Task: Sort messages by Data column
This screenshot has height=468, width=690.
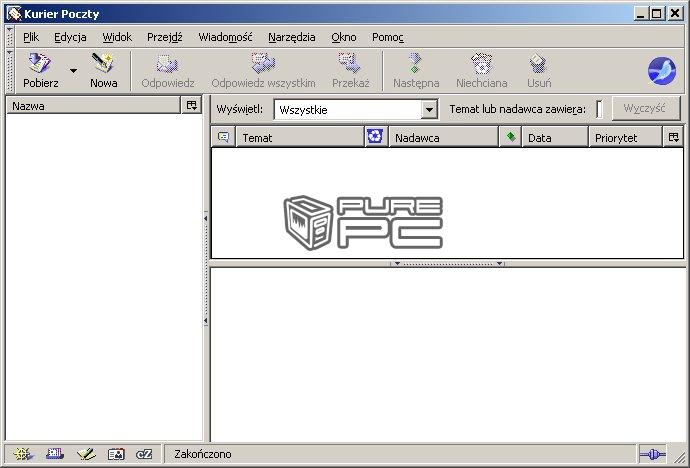Action: (555, 137)
